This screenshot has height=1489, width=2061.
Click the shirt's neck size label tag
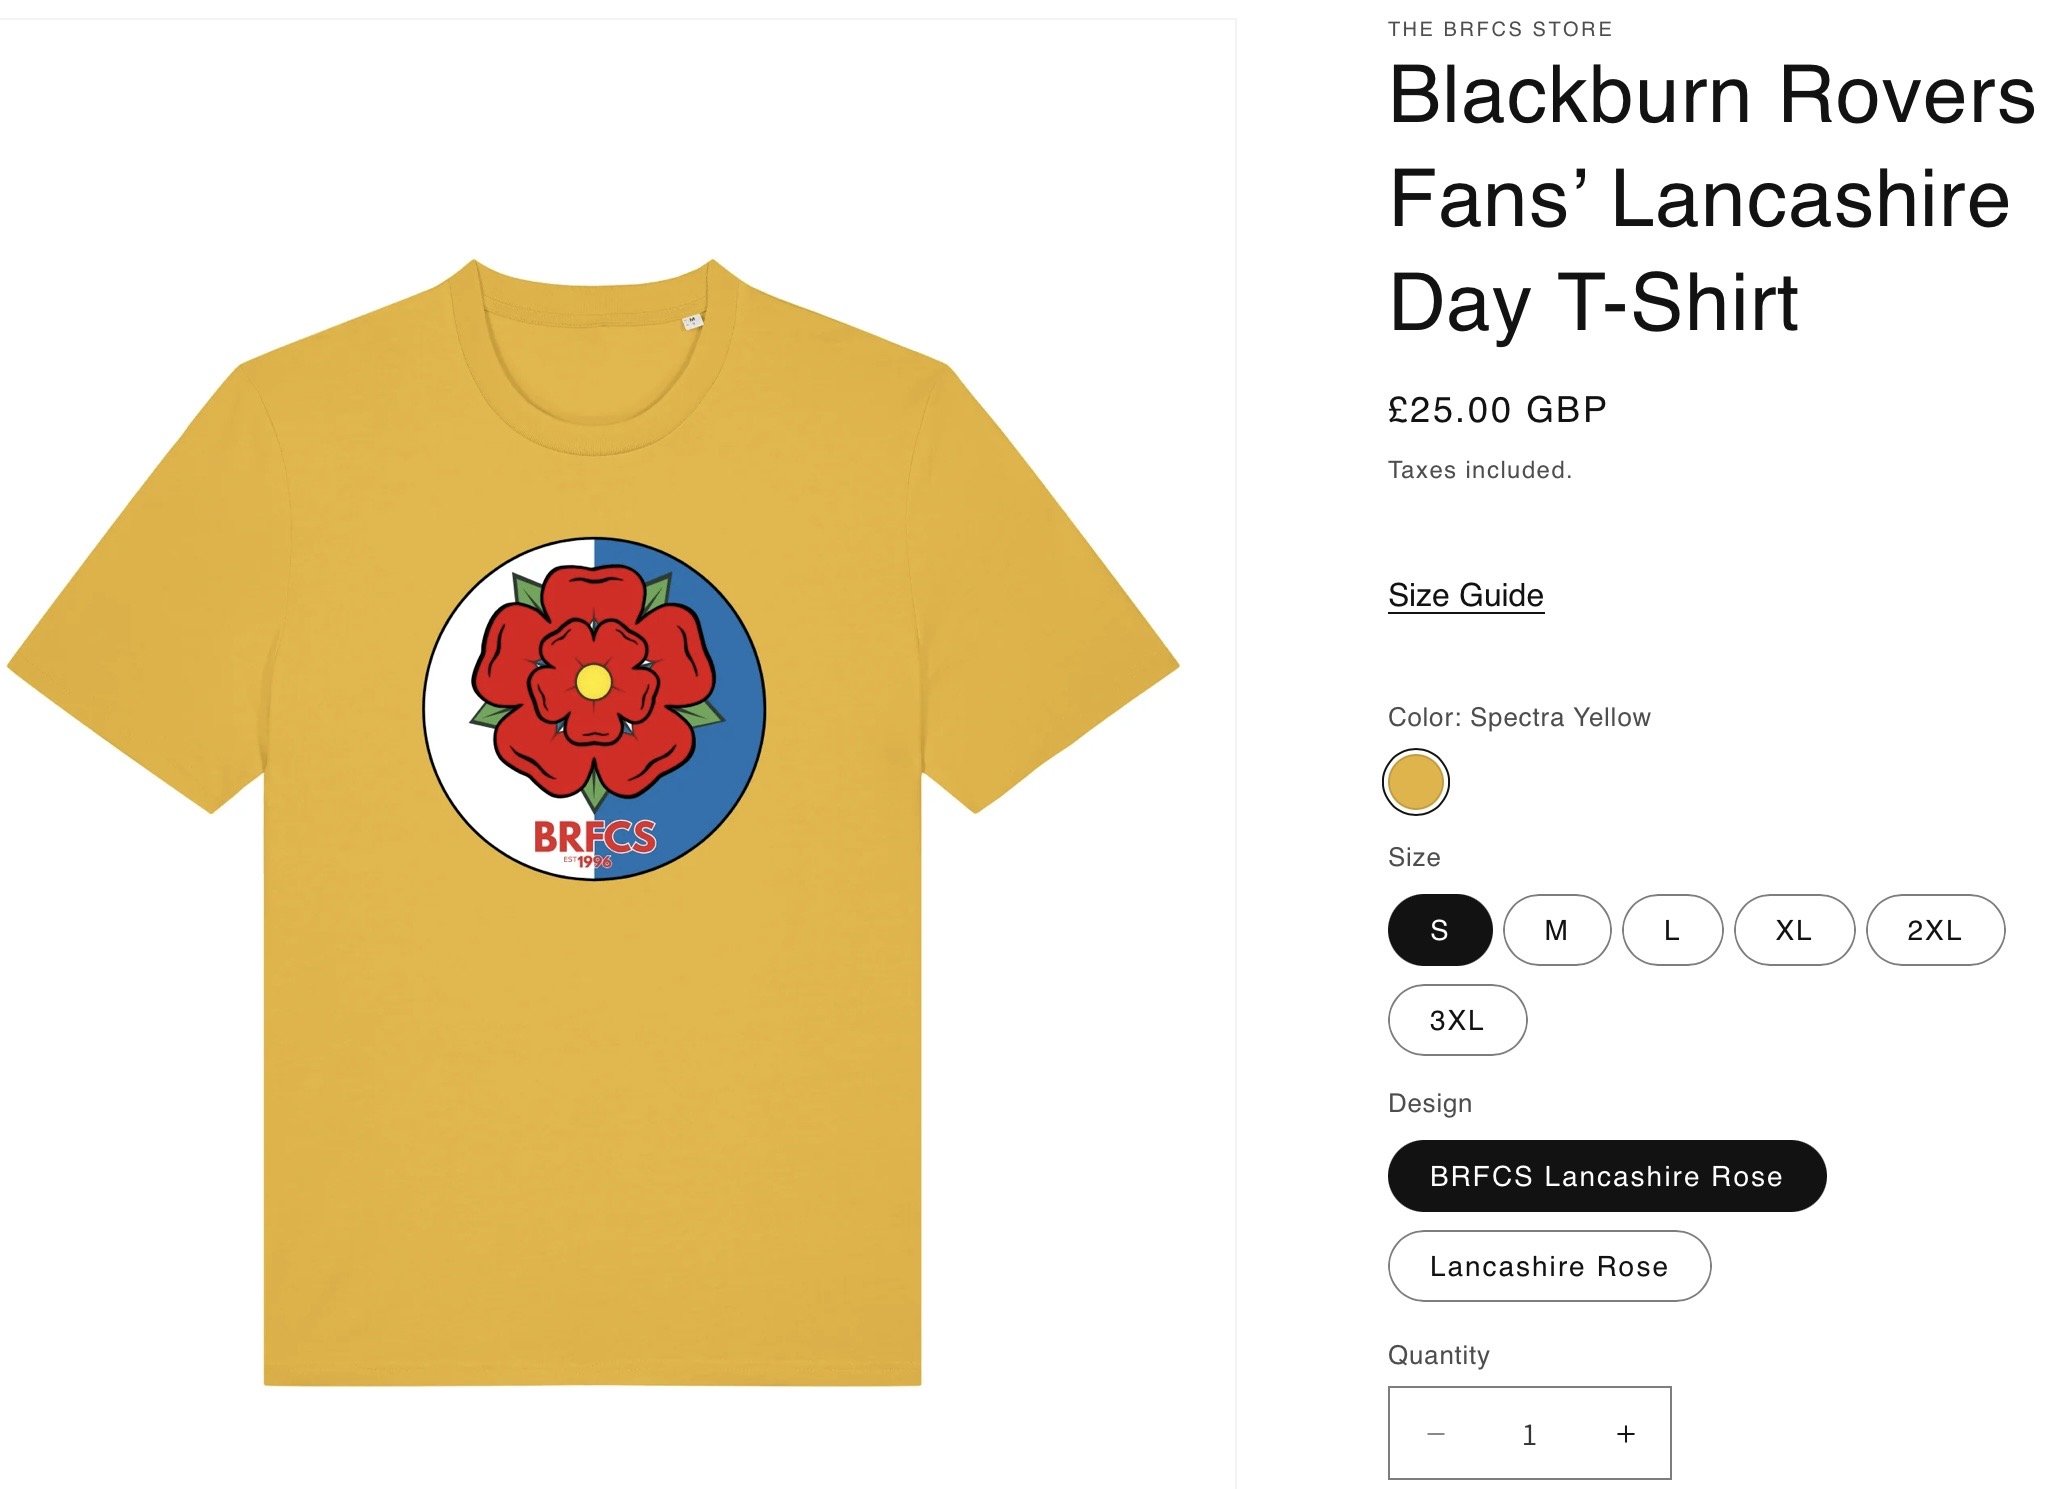click(692, 322)
